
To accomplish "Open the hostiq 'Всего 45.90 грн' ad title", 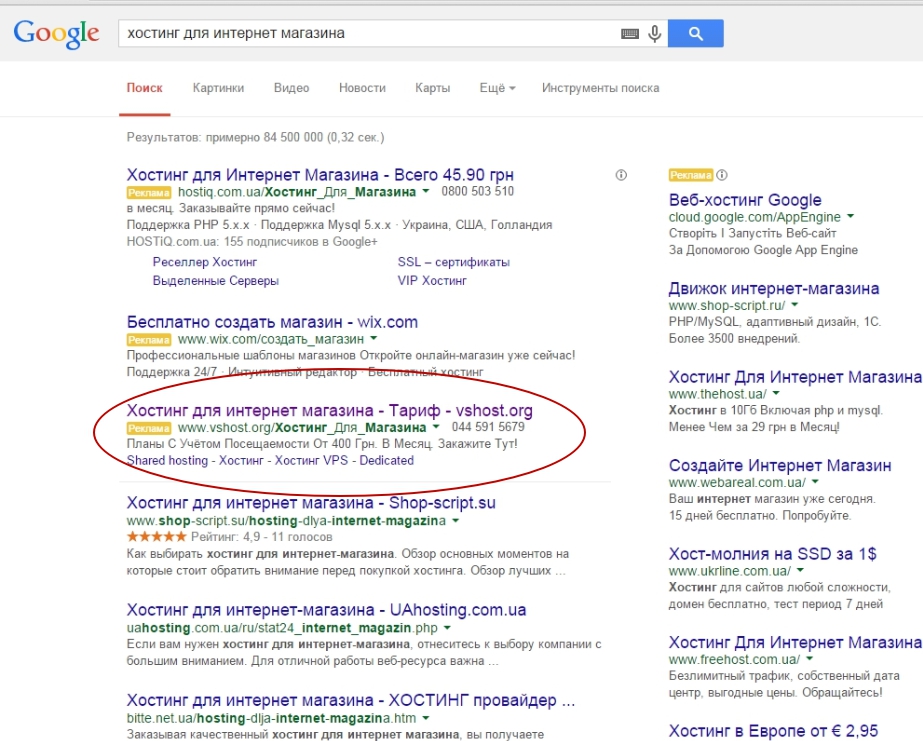I will coord(320,175).
